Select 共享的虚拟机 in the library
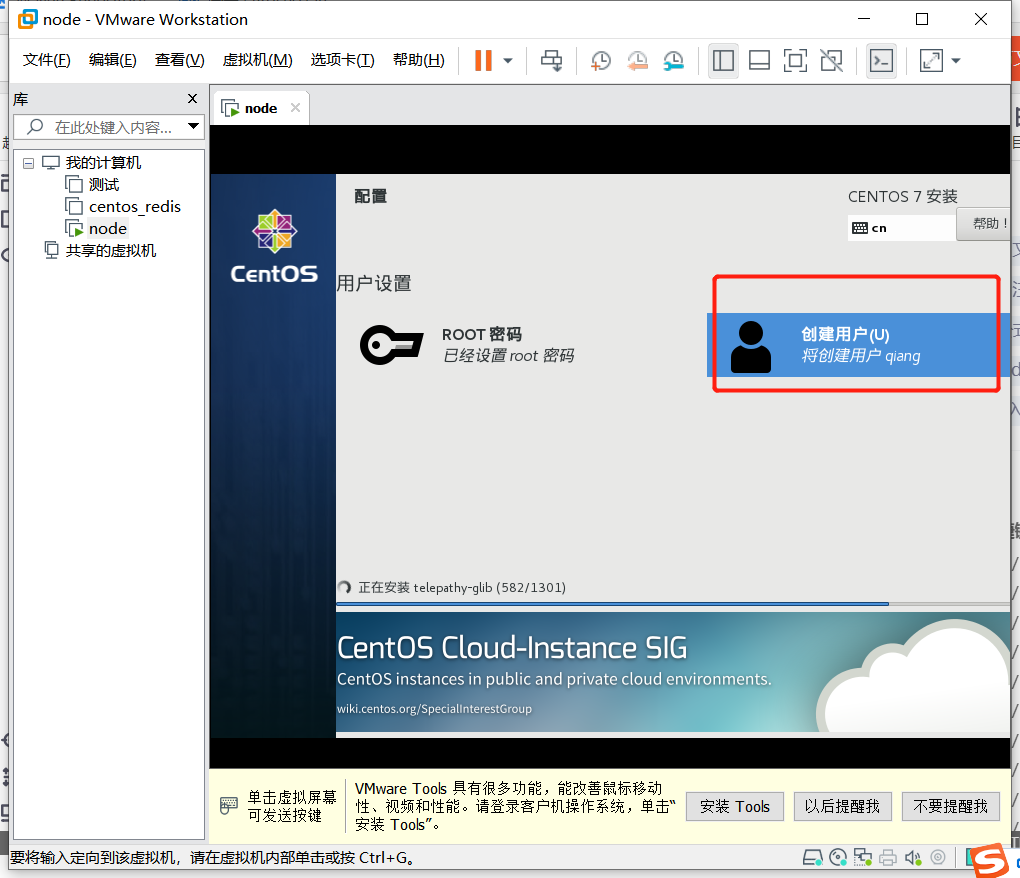Image resolution: width=1020 pixels, height=878 pixels. 111,251
